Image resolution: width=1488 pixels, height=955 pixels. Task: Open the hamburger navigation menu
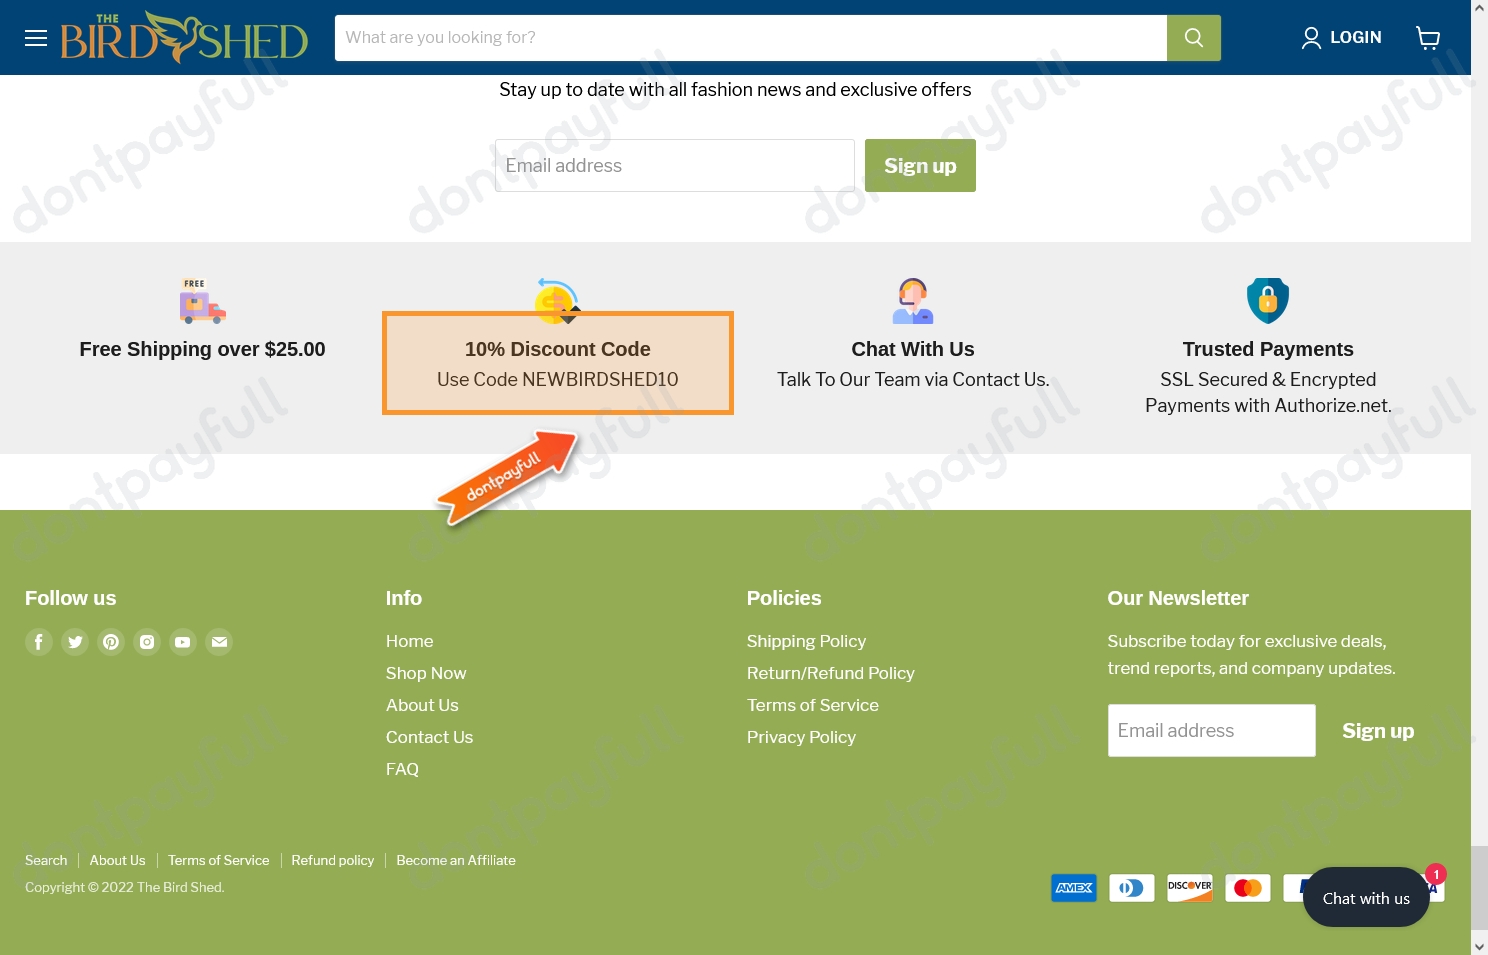click(x=36, y=37)
